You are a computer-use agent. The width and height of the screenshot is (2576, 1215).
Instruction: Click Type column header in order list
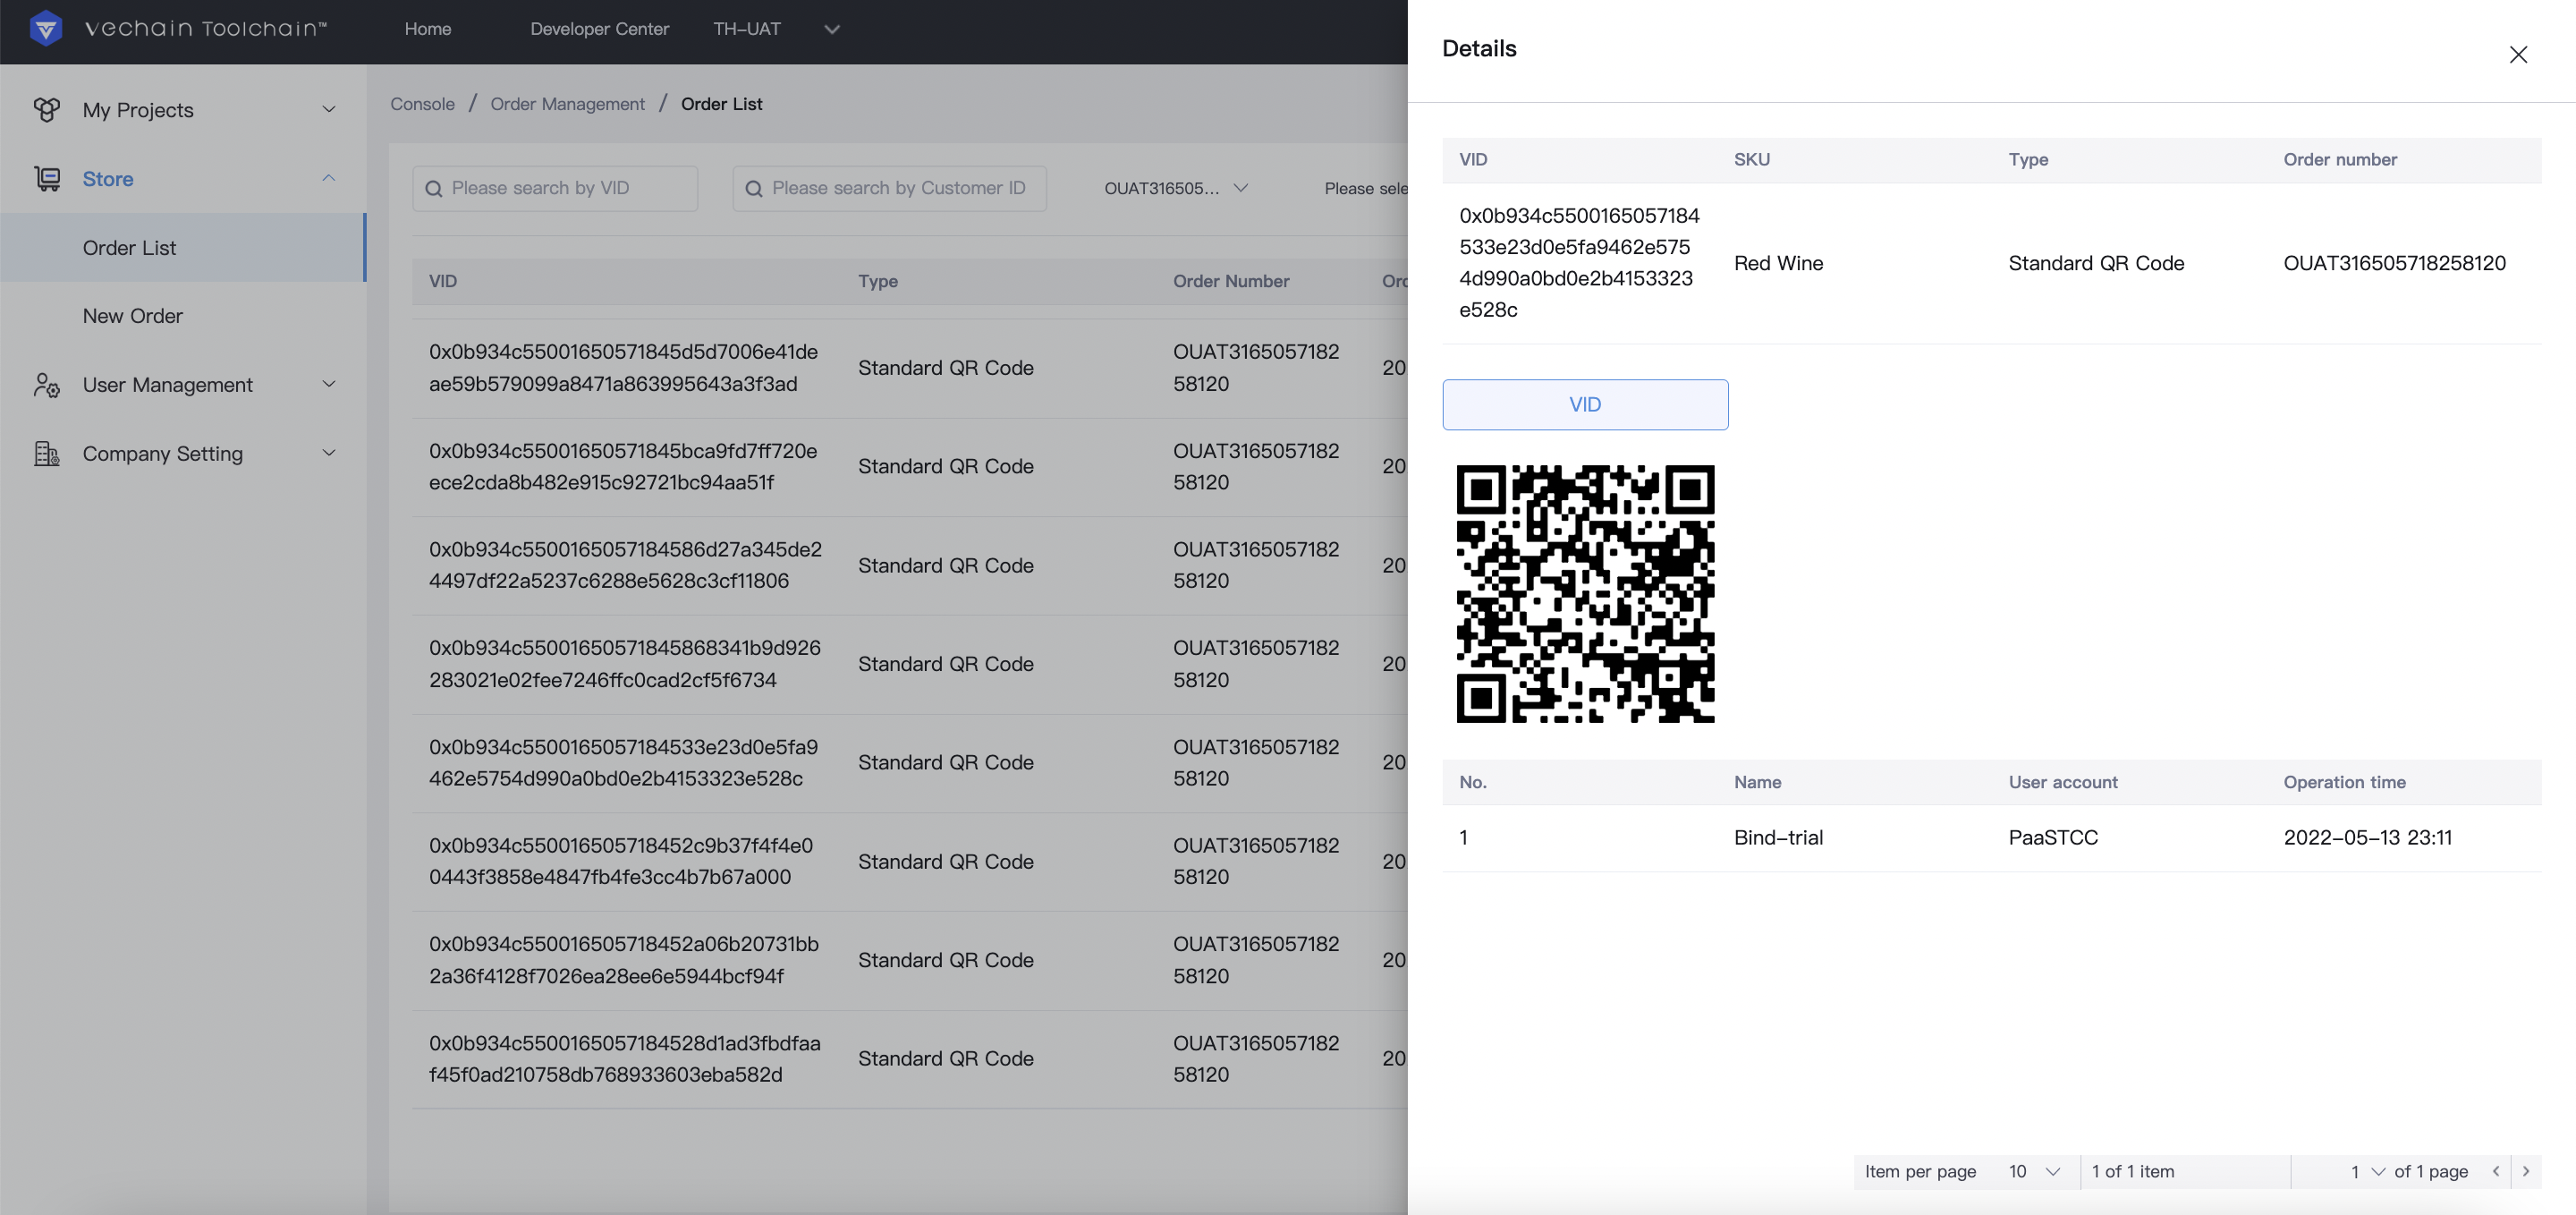[x=877, y=282]
